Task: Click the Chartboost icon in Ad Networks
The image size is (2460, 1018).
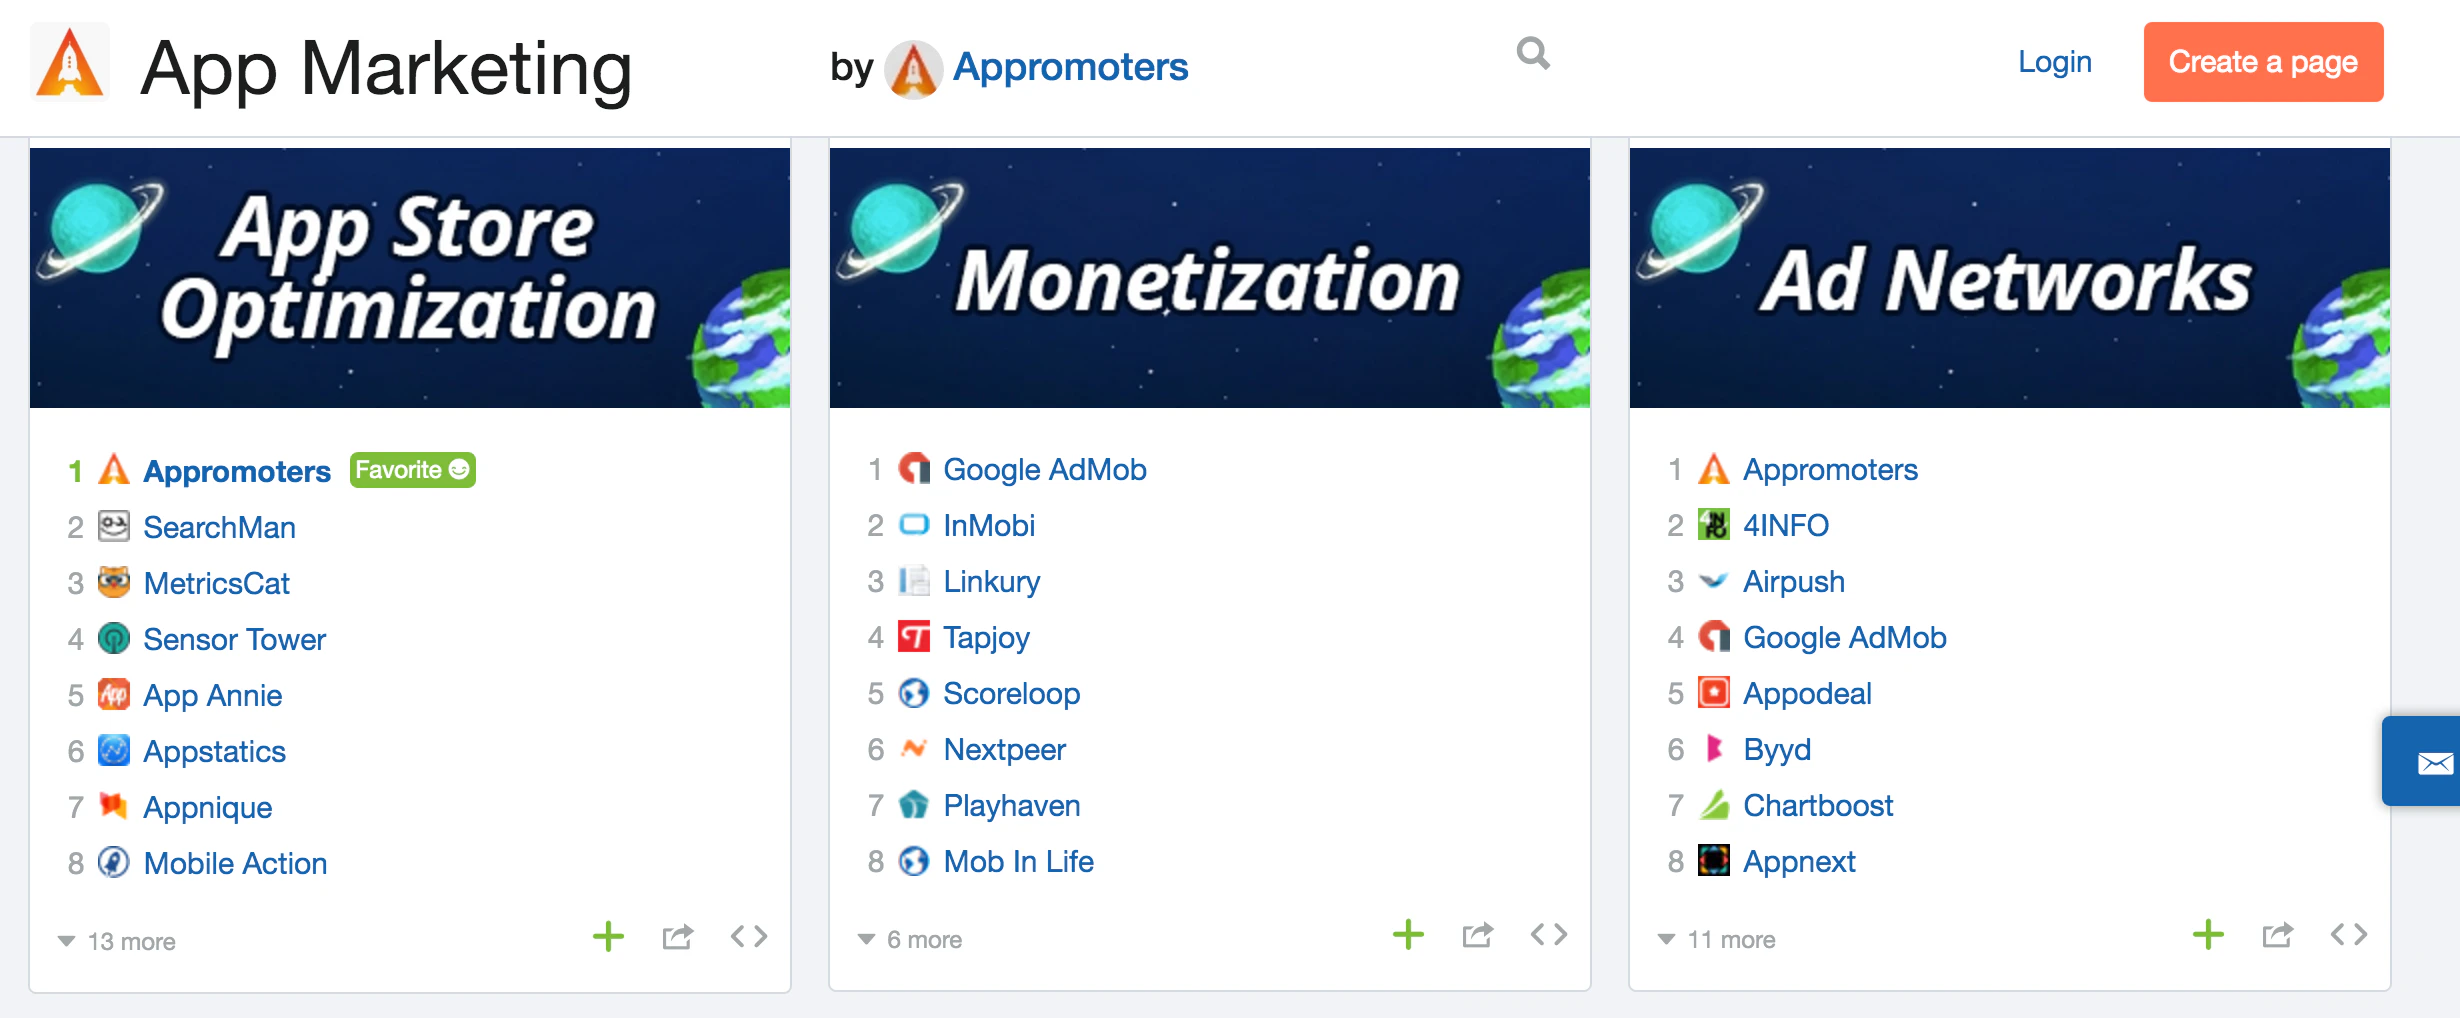Action: [x=1713, y=805]
